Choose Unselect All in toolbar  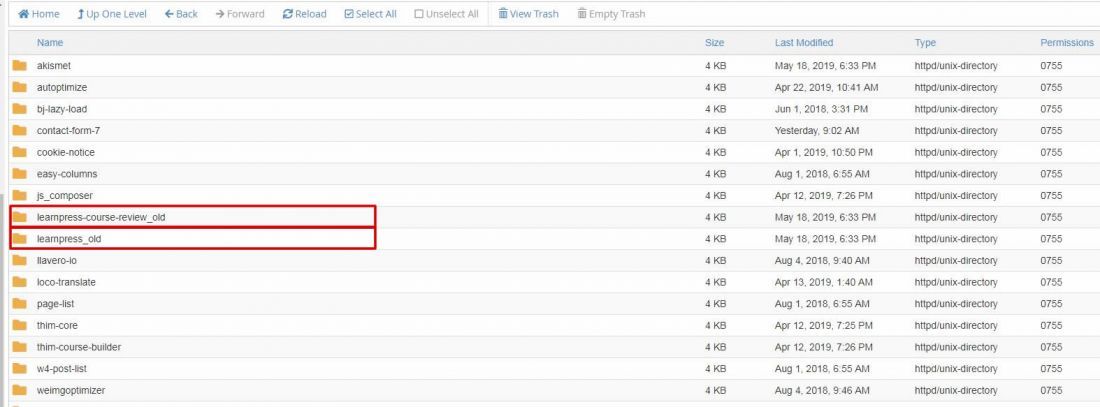pos(446,14)
